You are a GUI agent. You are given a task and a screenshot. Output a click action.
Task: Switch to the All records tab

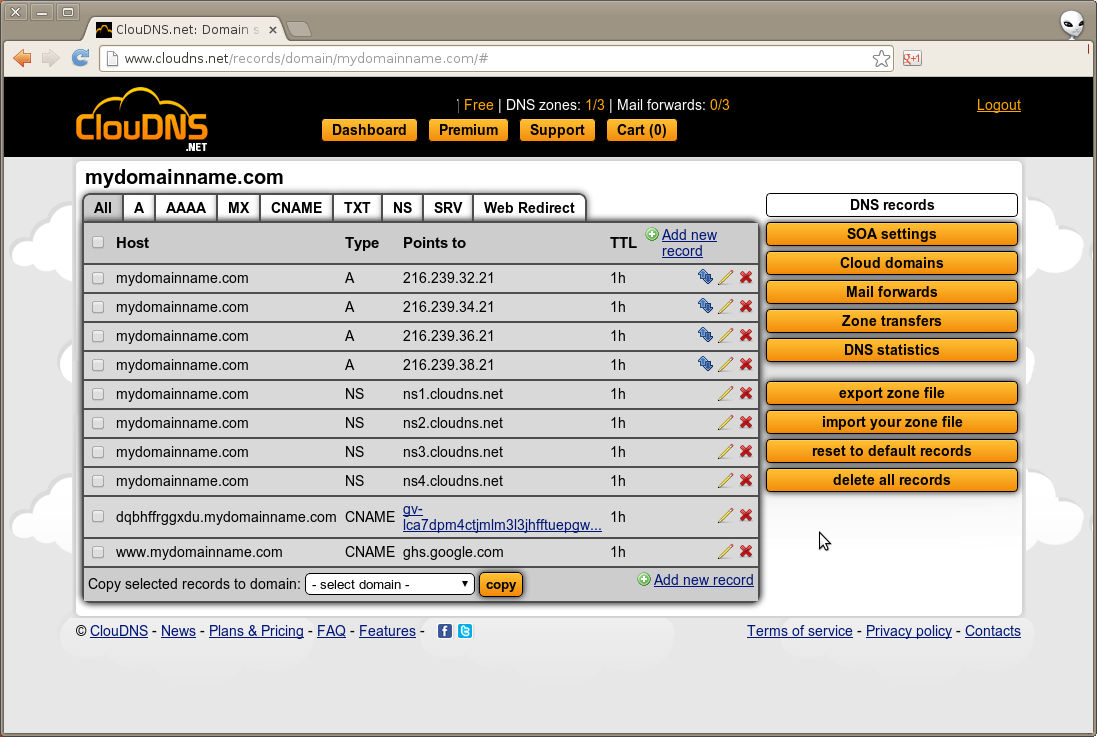(103, 208)
